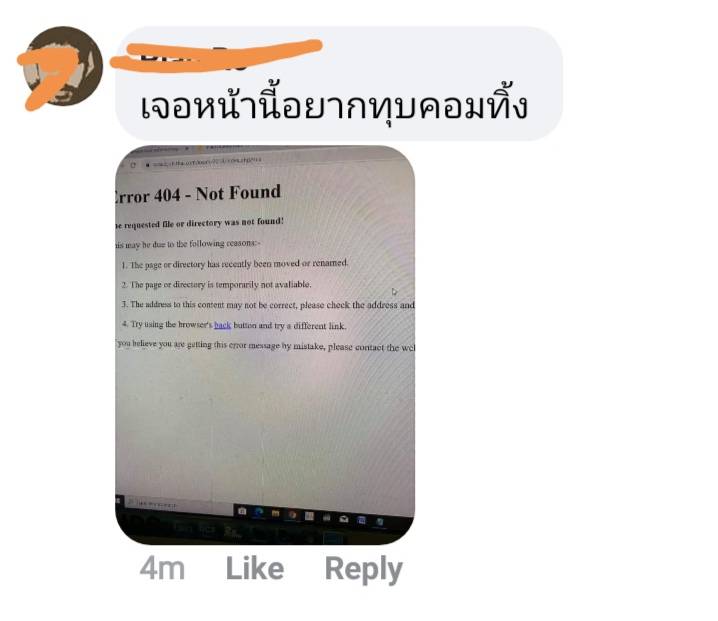
Task: Click the white envelope Mail taskbar icon
Action: (x=343, y=518)
